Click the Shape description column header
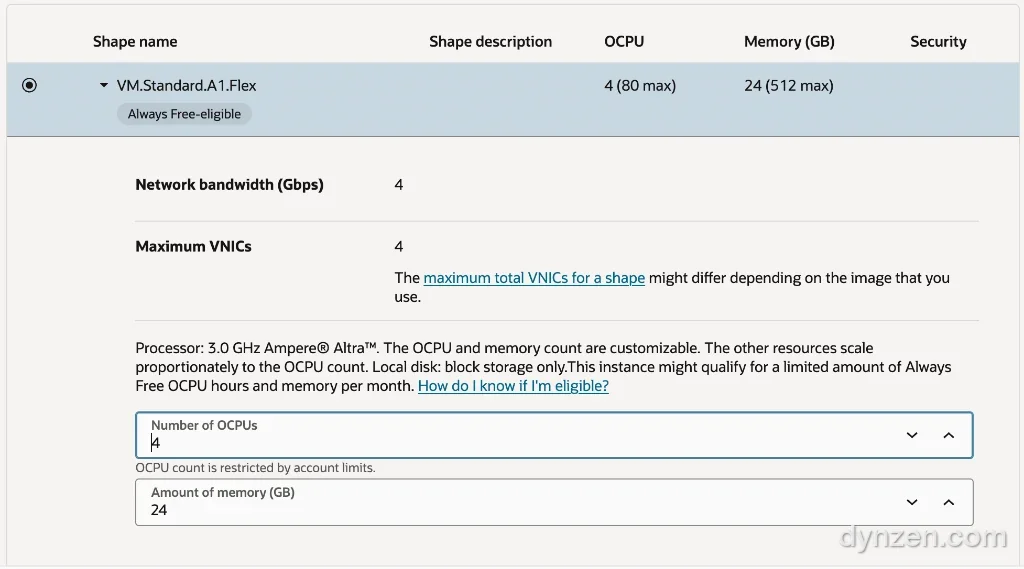Viewport: 1024px width, 569px height. [x=490, y=42]
